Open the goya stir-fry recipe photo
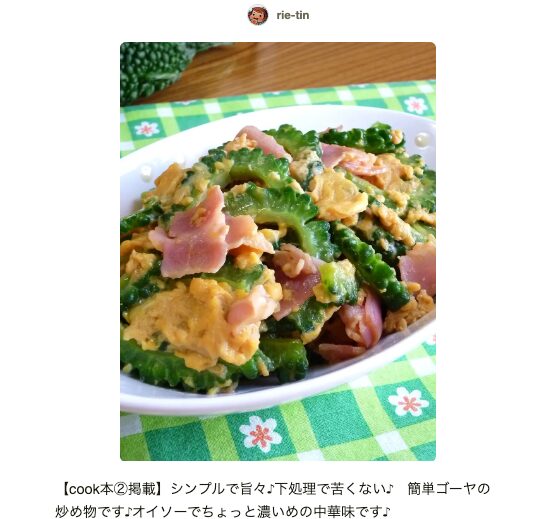The height and width of the screenshot is (519, 556). [278, 251]
